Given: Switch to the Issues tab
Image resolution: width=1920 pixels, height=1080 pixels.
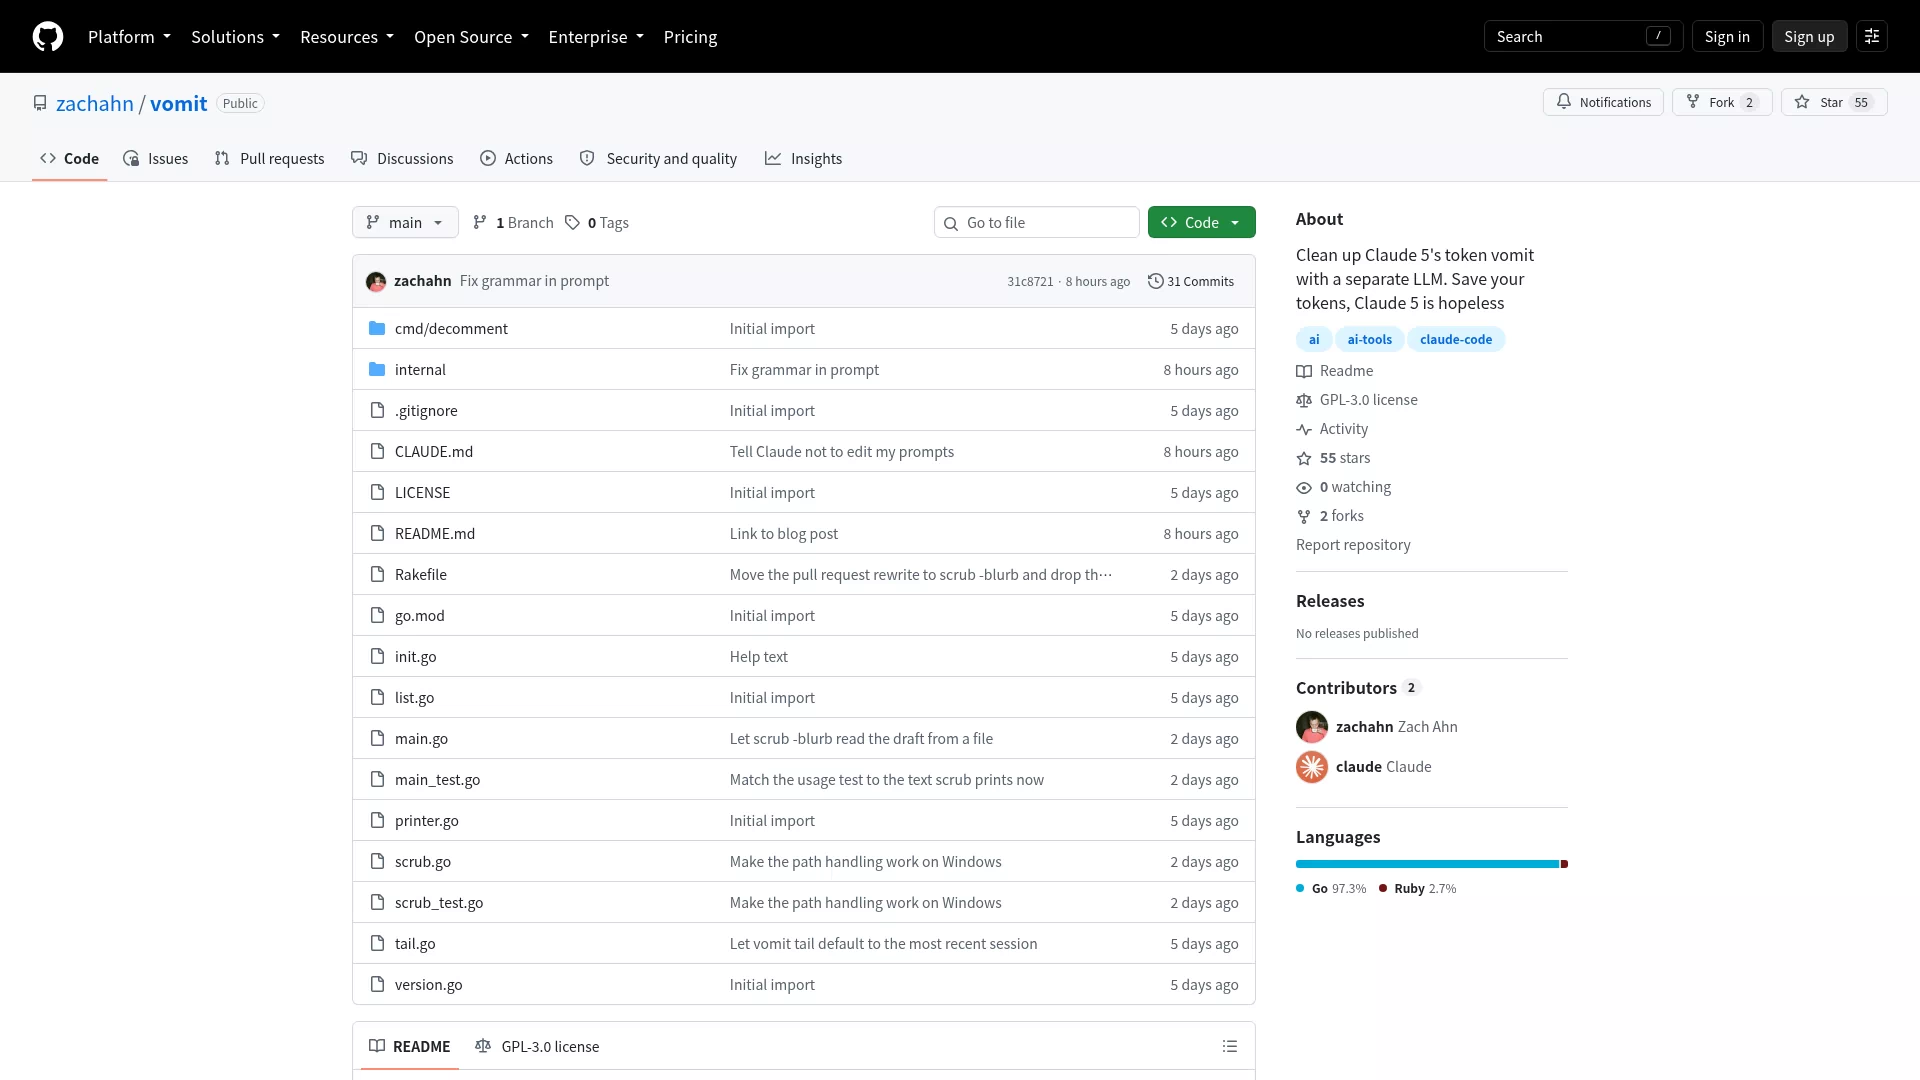Looking at the screenshot, I should [155, 159].
